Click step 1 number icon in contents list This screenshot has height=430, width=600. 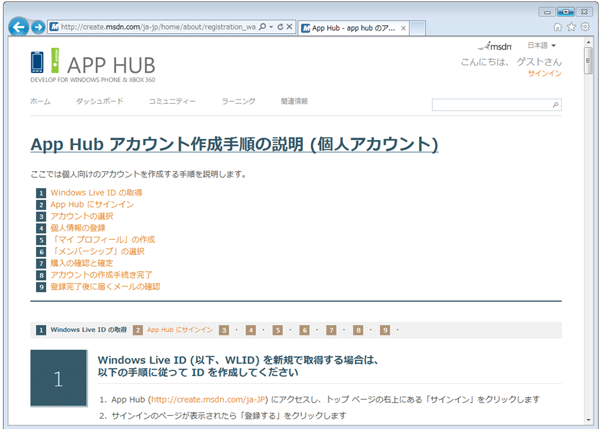(x=41, y=193)
